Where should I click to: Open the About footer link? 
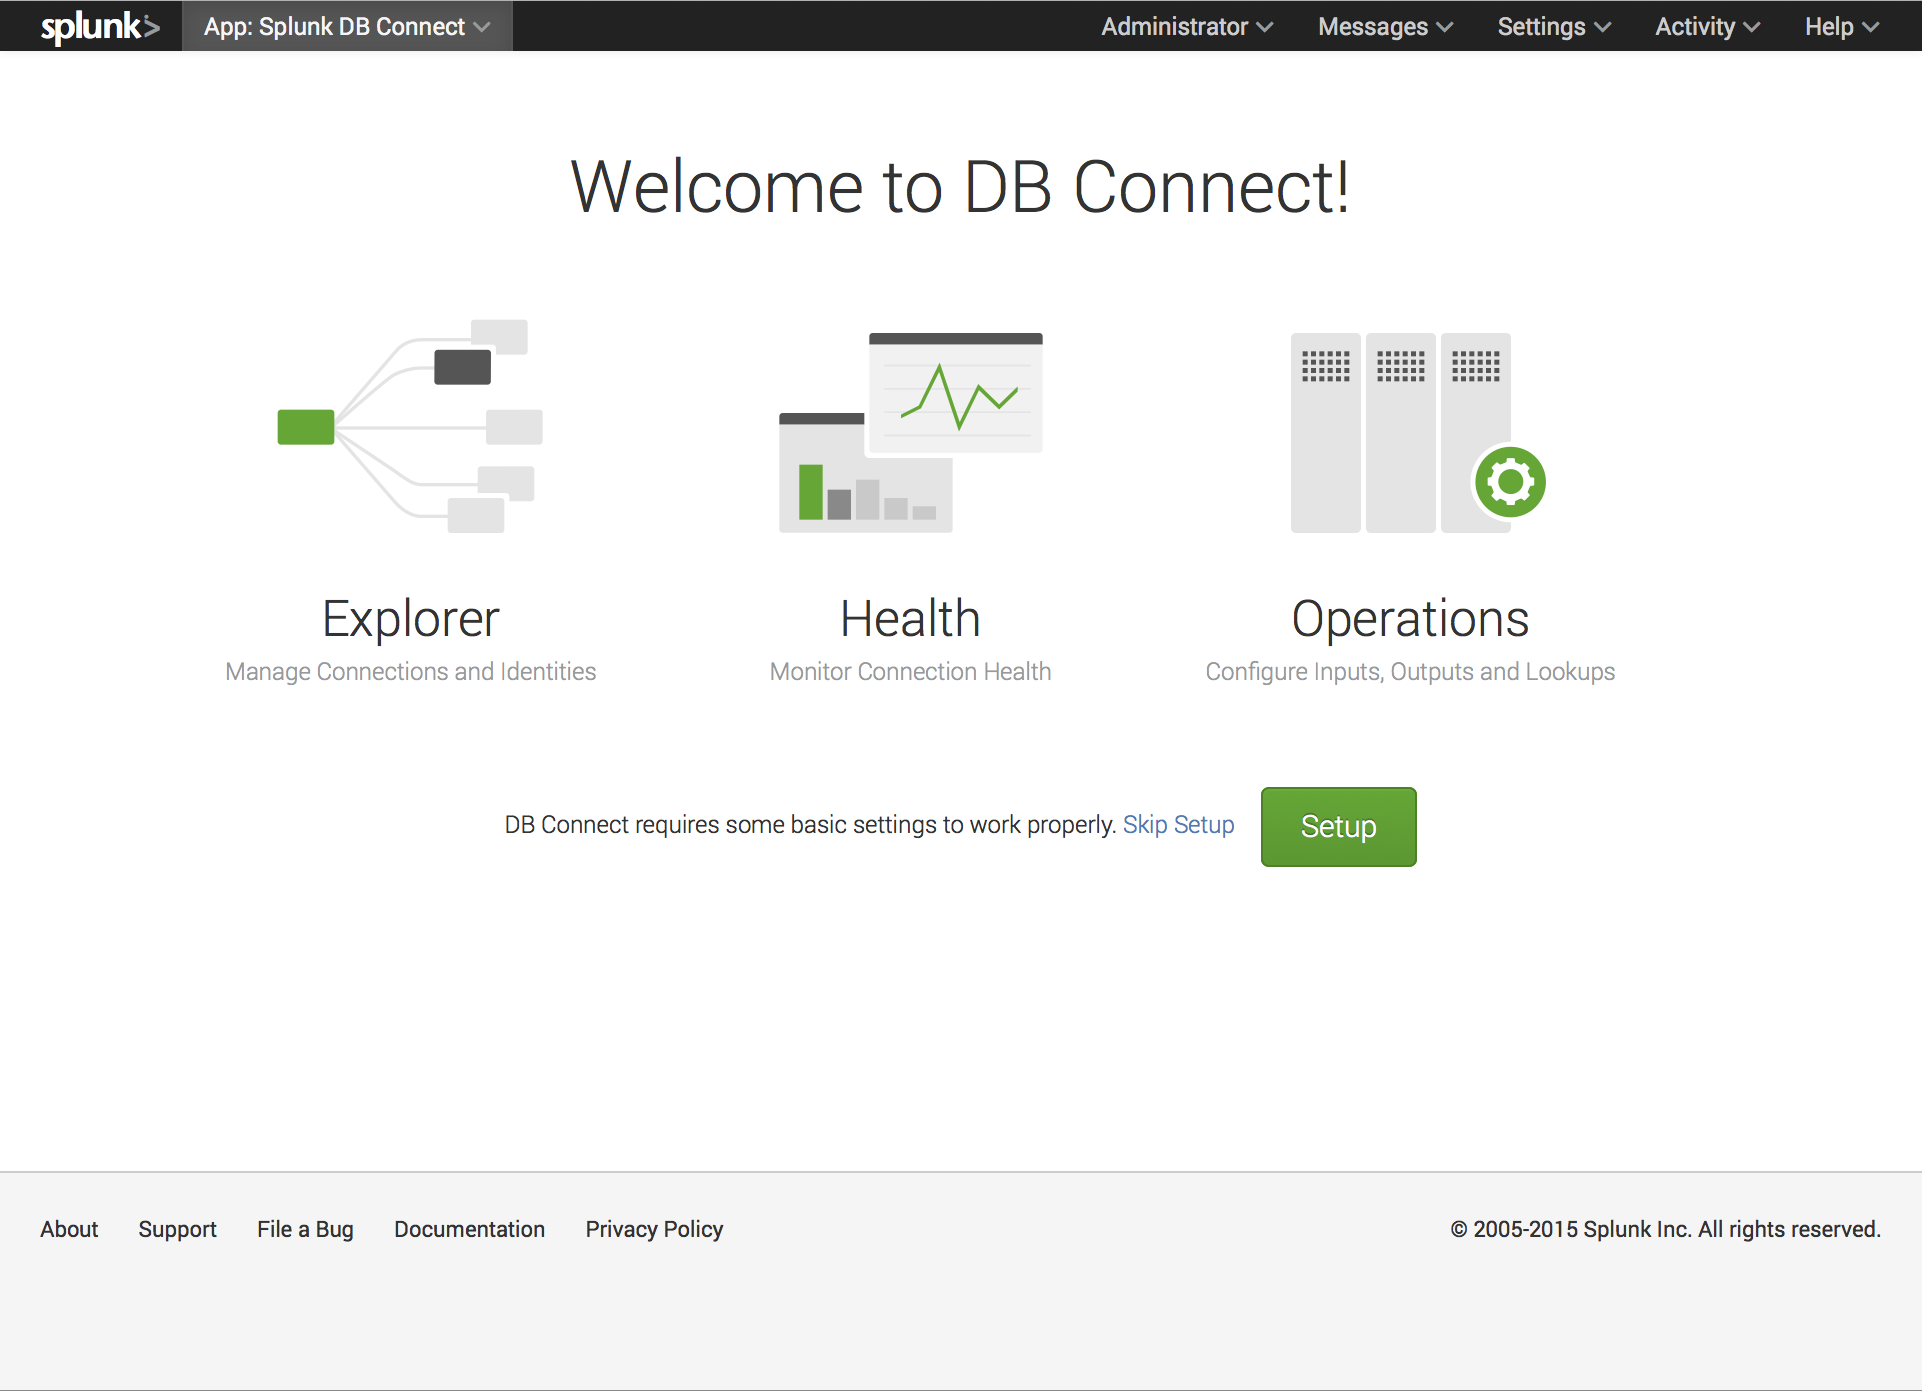69,1229
